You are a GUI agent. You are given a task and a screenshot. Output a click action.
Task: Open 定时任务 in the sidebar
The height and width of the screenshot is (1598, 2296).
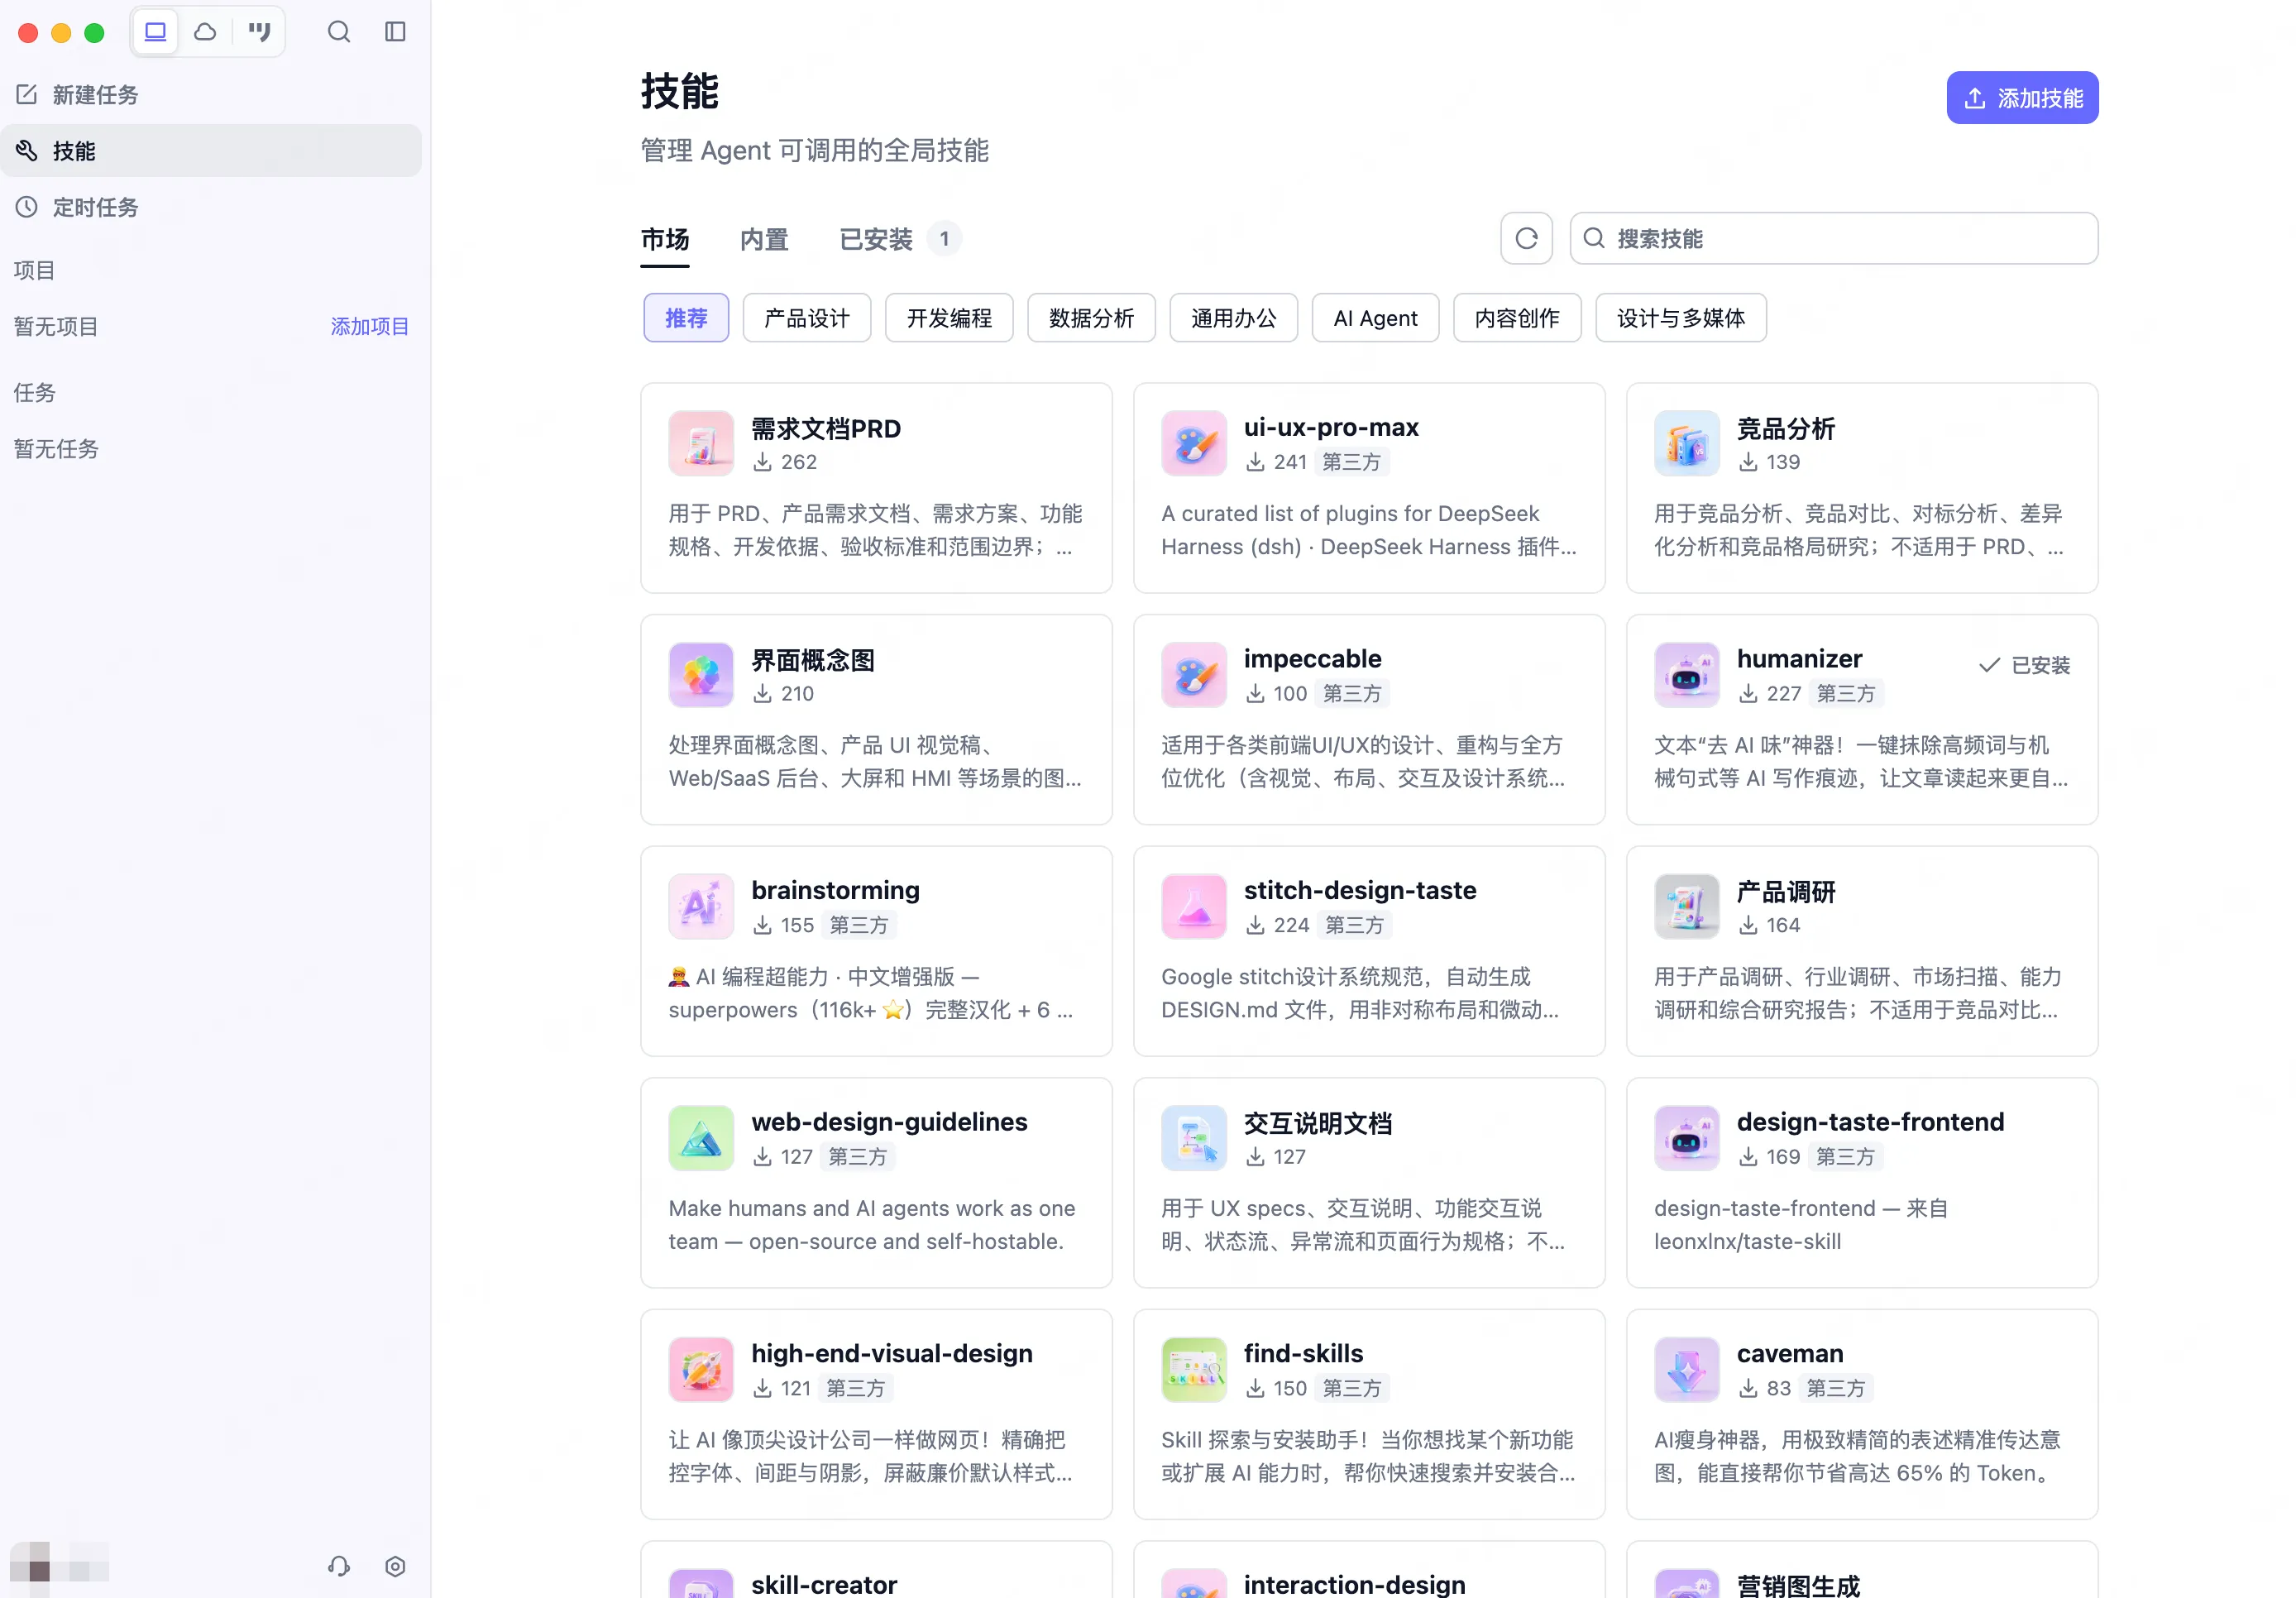click(x=211, y=207)
